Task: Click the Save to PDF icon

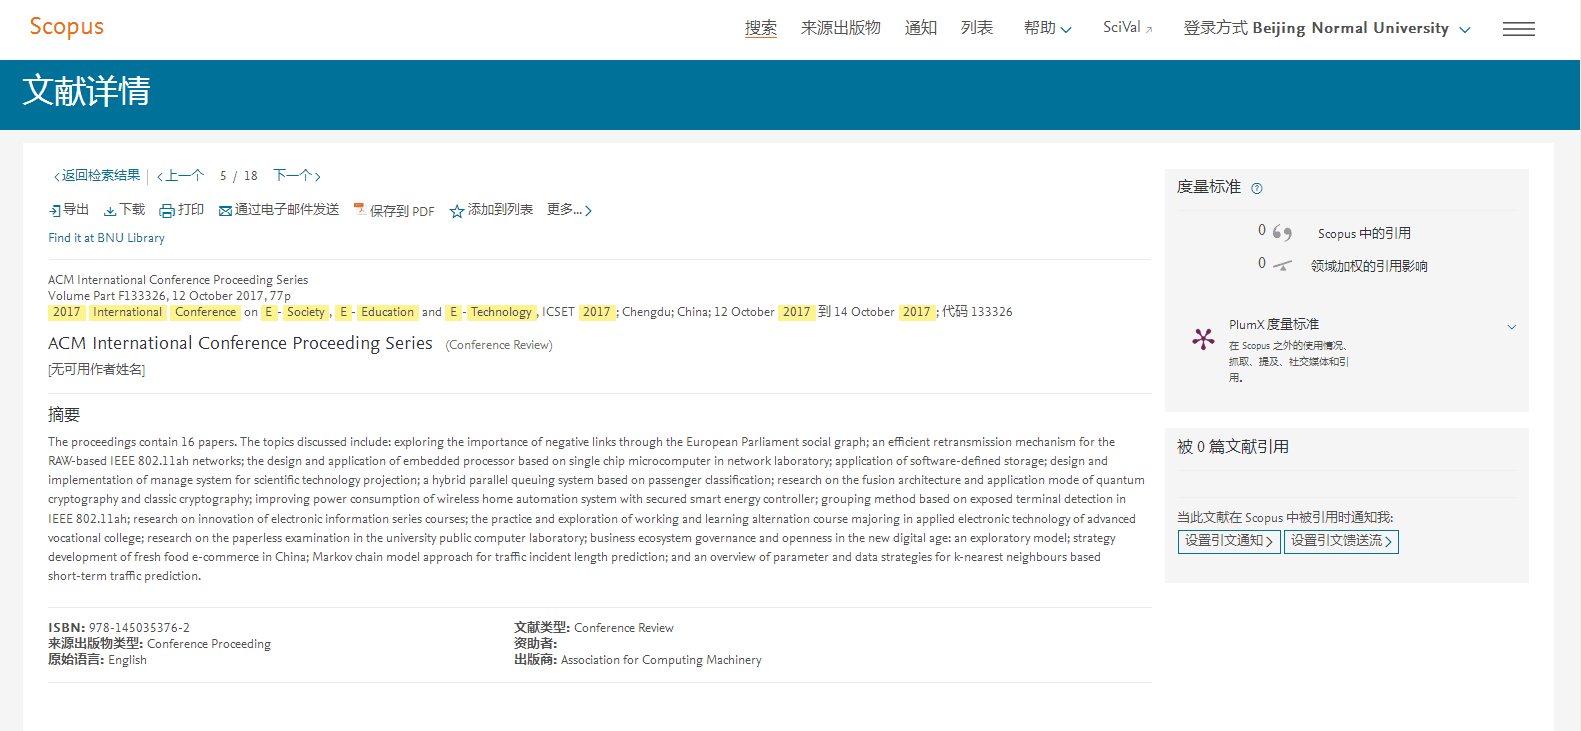Action: click(x=360, y=210)
